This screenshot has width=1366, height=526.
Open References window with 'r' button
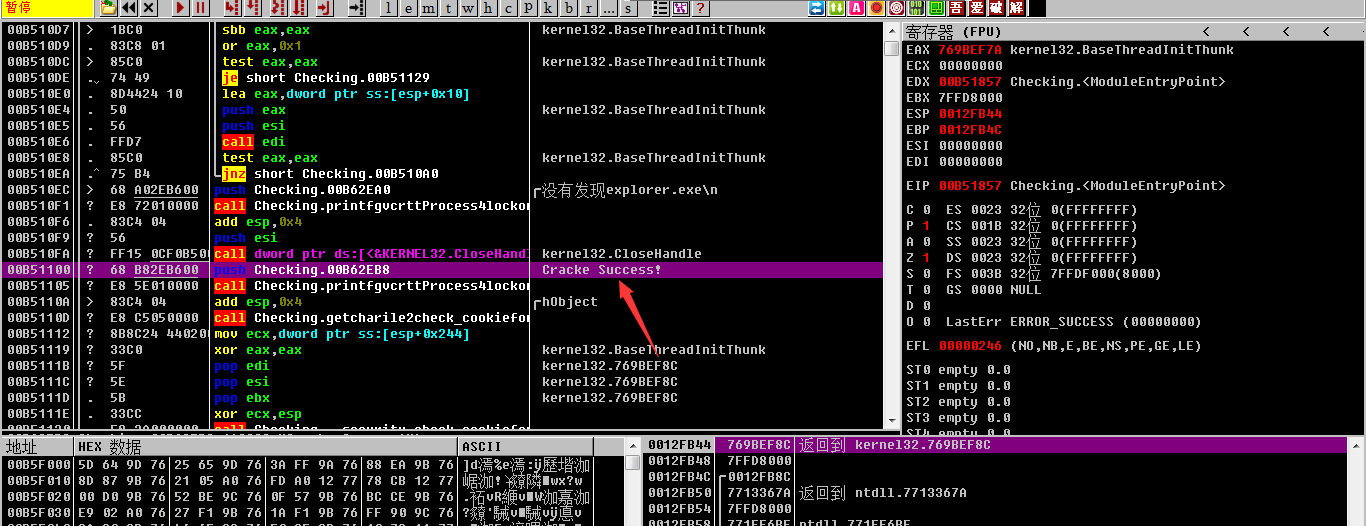pos(588,8)
